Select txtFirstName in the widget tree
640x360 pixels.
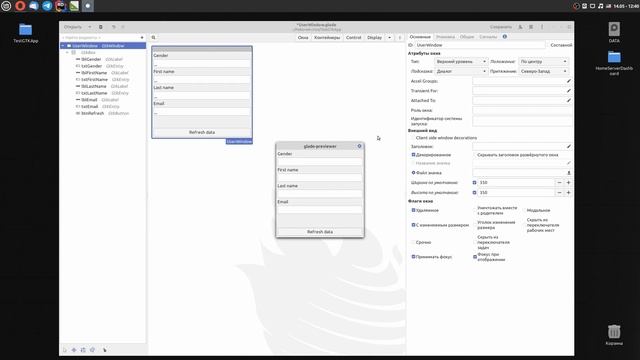pyautogui.click(x=102, y=80)
